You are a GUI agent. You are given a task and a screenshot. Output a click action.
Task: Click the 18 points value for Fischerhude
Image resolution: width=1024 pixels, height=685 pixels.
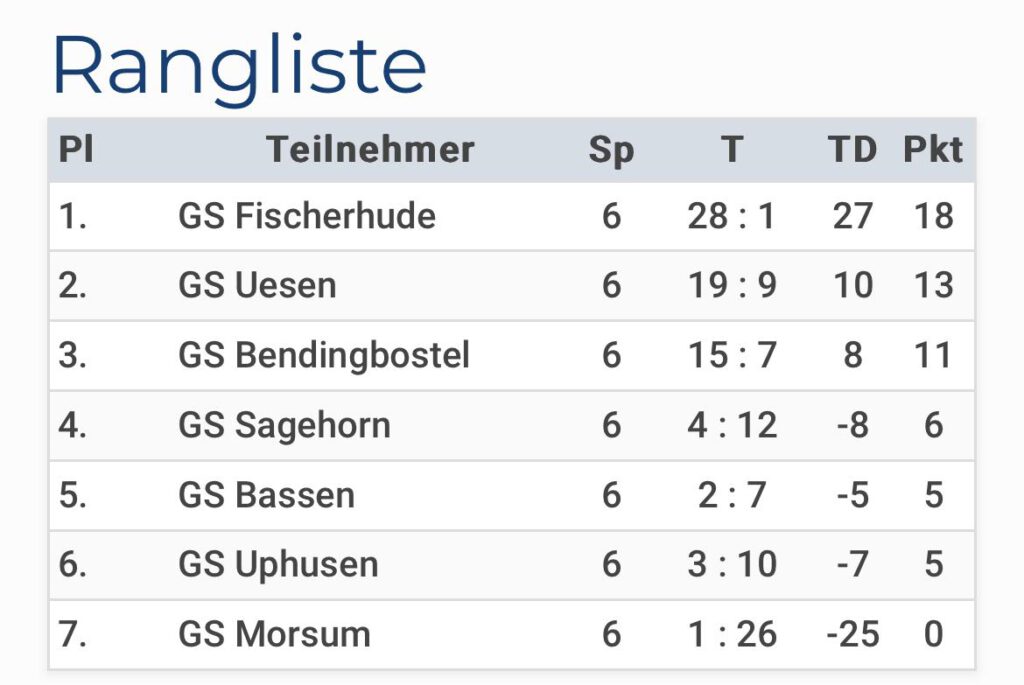click(x=934, y=216)
